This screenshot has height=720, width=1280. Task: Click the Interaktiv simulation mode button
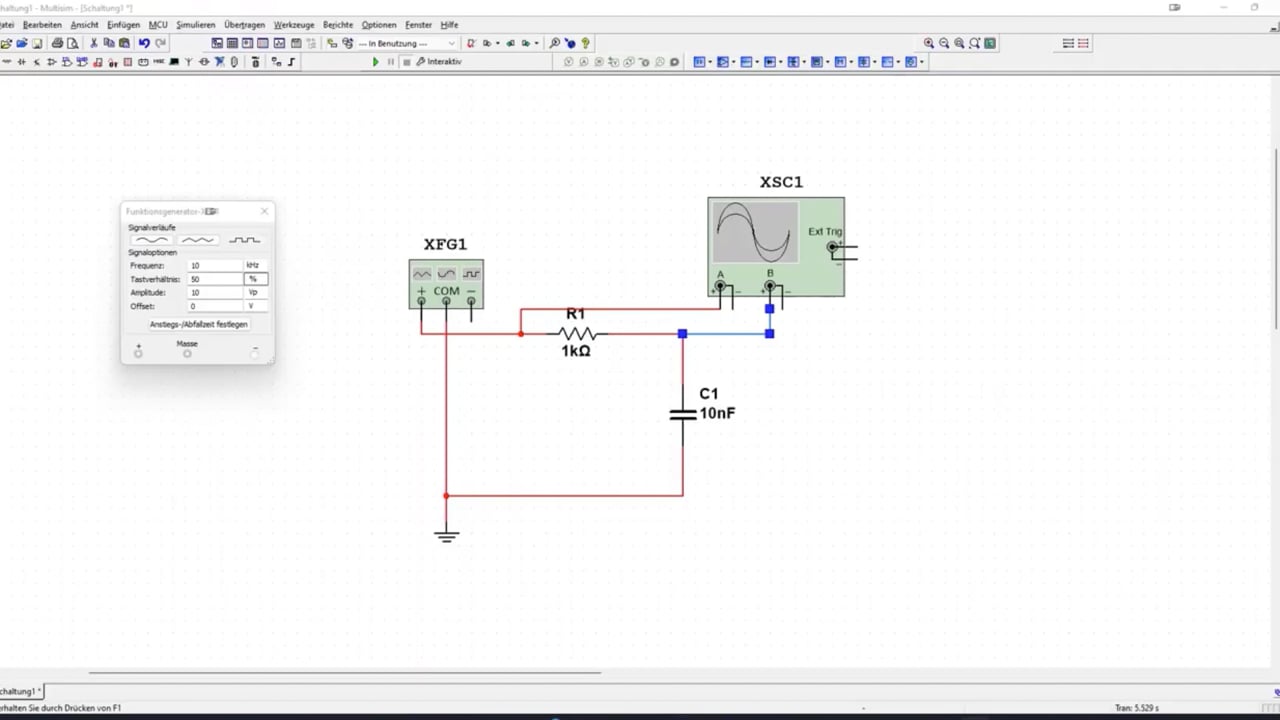coord(439,62)
